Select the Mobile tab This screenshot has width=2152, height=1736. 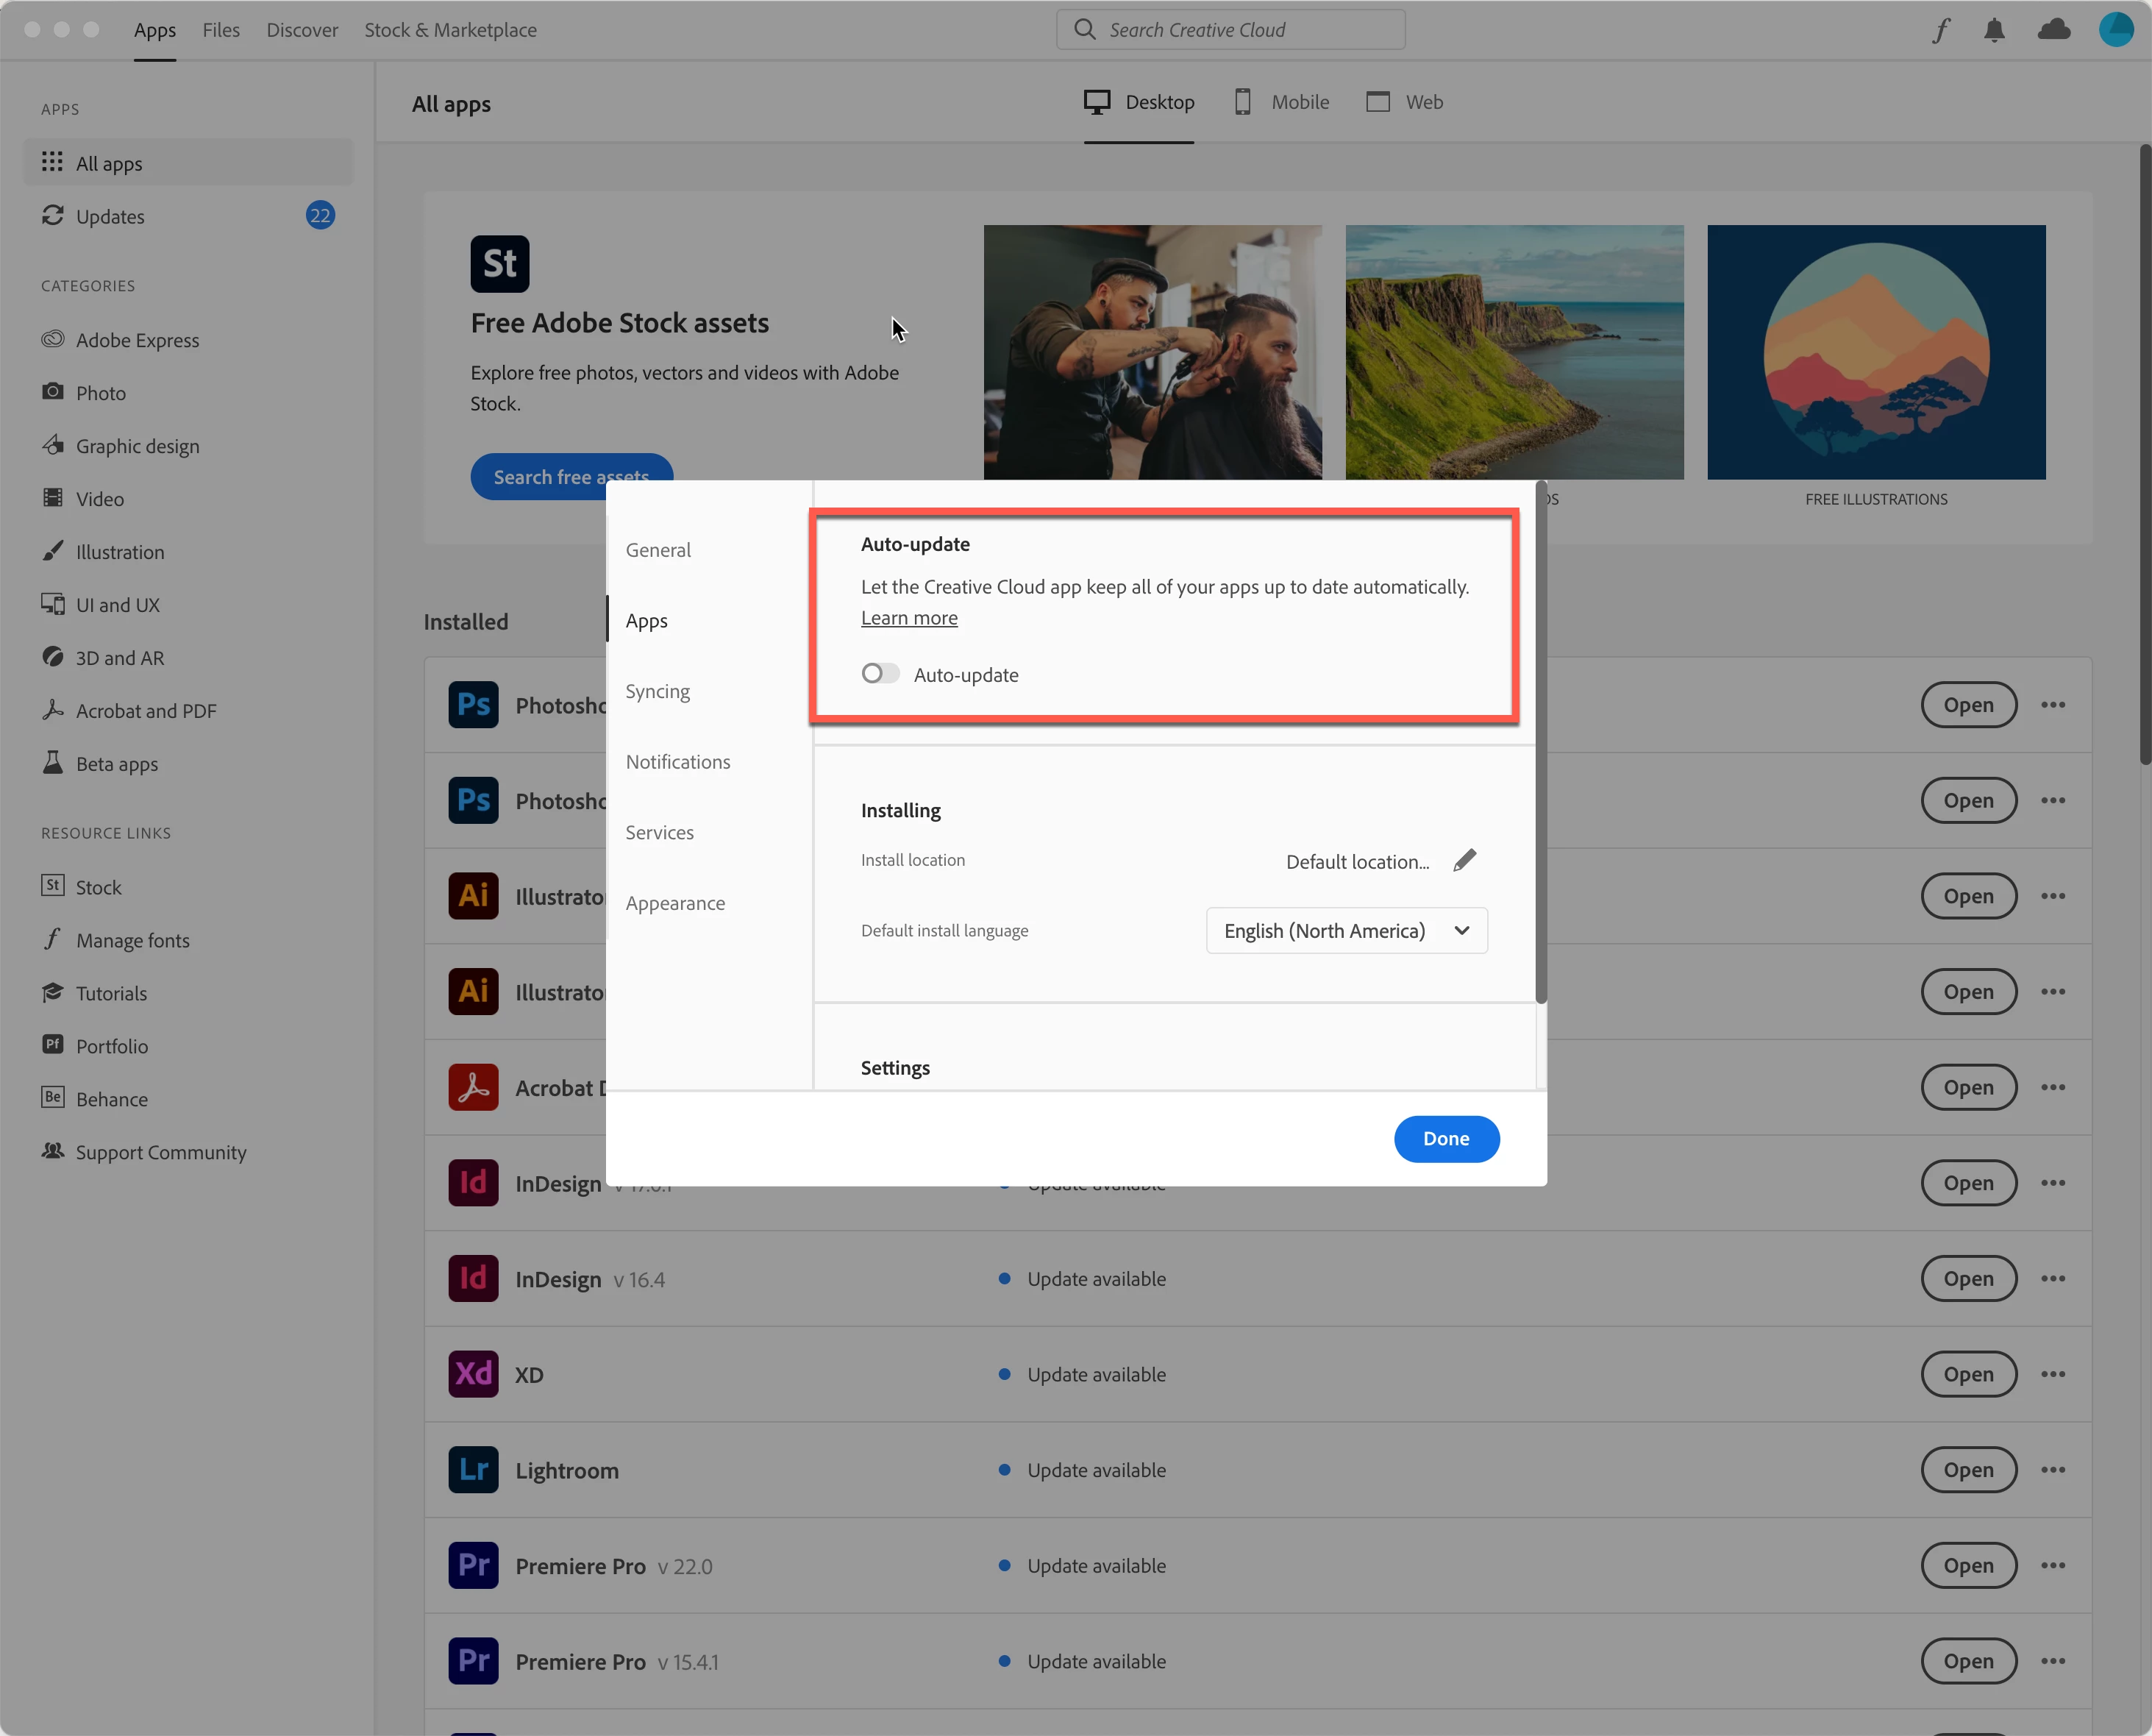[x=1282, y=102]
